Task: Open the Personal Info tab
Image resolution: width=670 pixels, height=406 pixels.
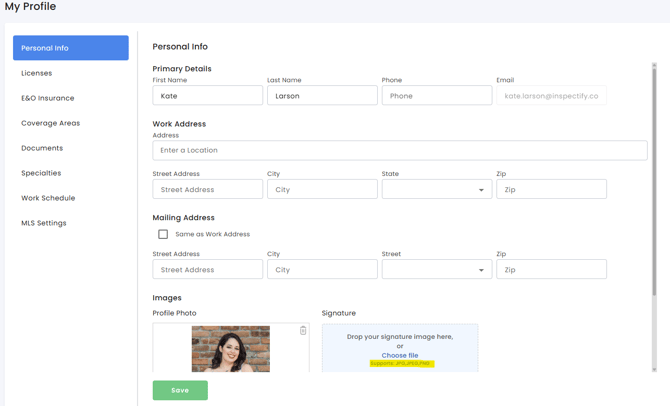Action: click(x=71, y=48)
